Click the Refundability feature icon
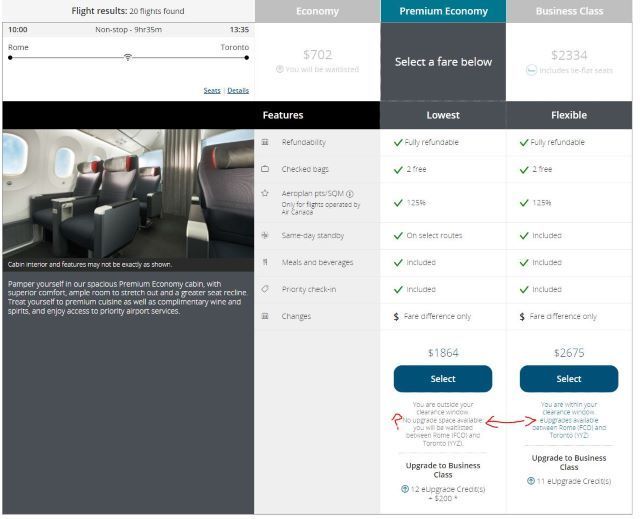Image resolution: width=640 pixels, height=519 pixels. (x=265, y=143)
